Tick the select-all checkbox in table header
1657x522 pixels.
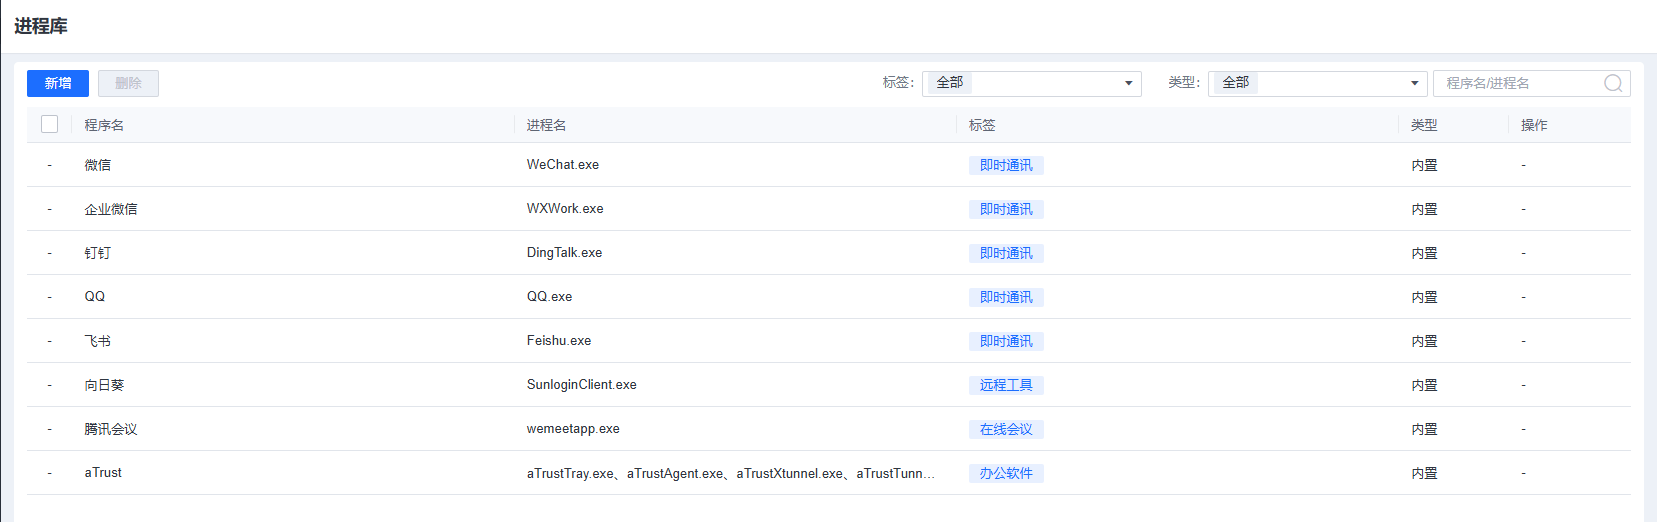tap(49, 124)
